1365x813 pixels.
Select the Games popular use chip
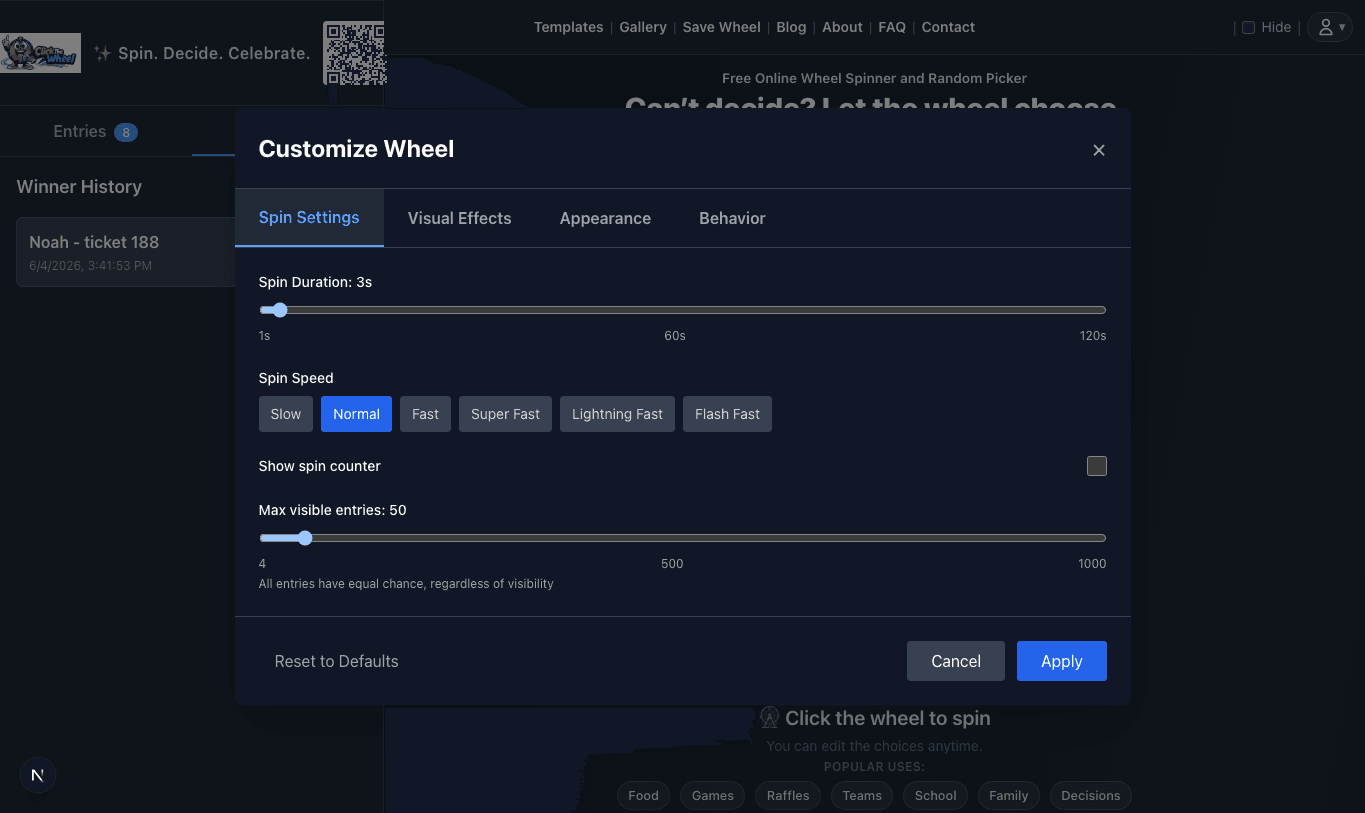coord(713,796)
